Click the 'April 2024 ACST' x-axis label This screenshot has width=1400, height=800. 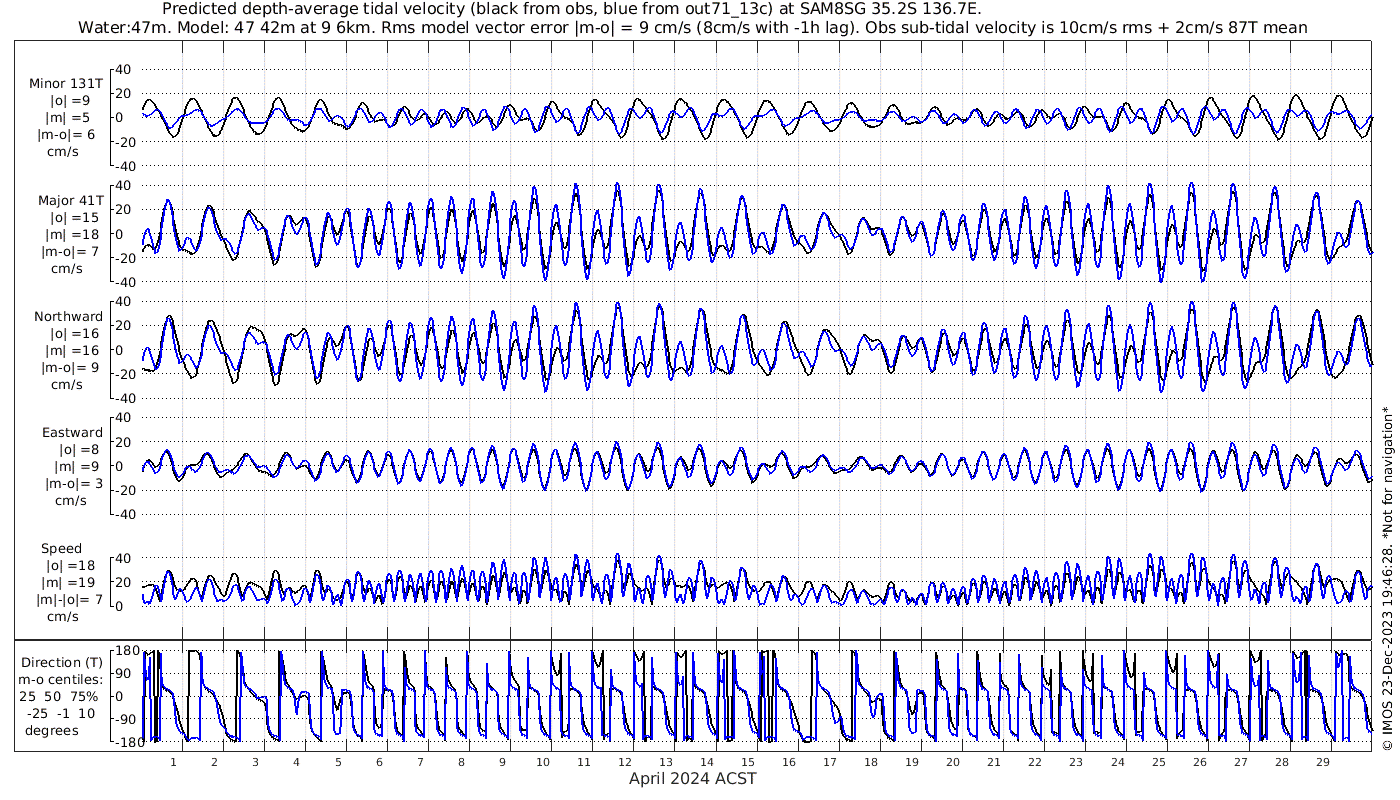tap(693, 778)
